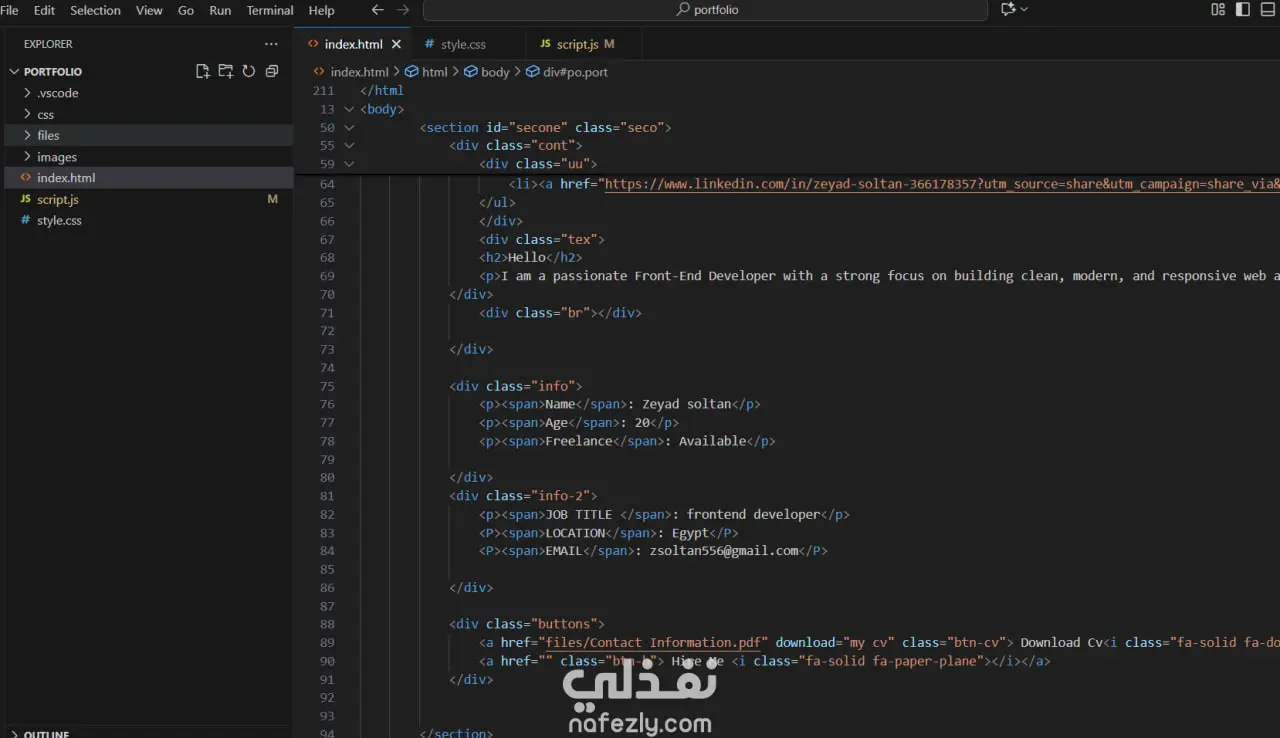Click the div class="br" code line
Image resolution: width=1280 pixels, height=738 pixels.
[x=560, y=313]
